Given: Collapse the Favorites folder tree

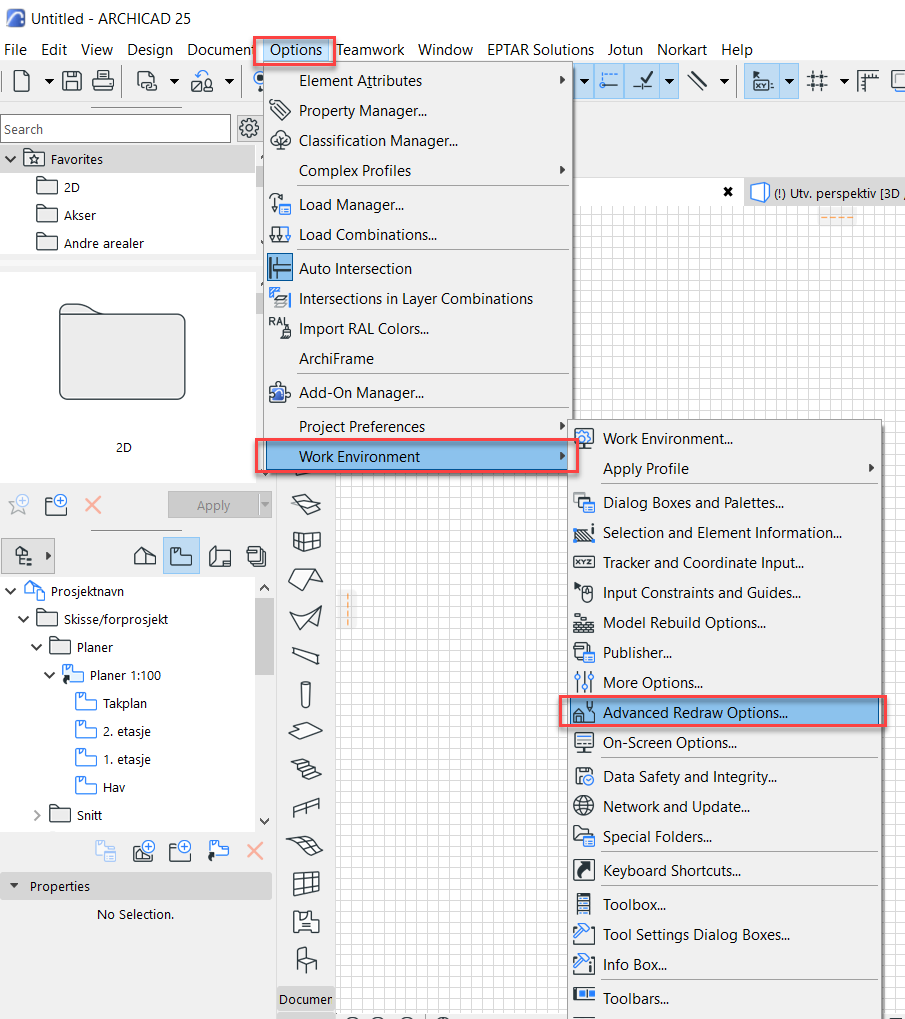Looking at the screenshot, I should click(x=10, y=159).
